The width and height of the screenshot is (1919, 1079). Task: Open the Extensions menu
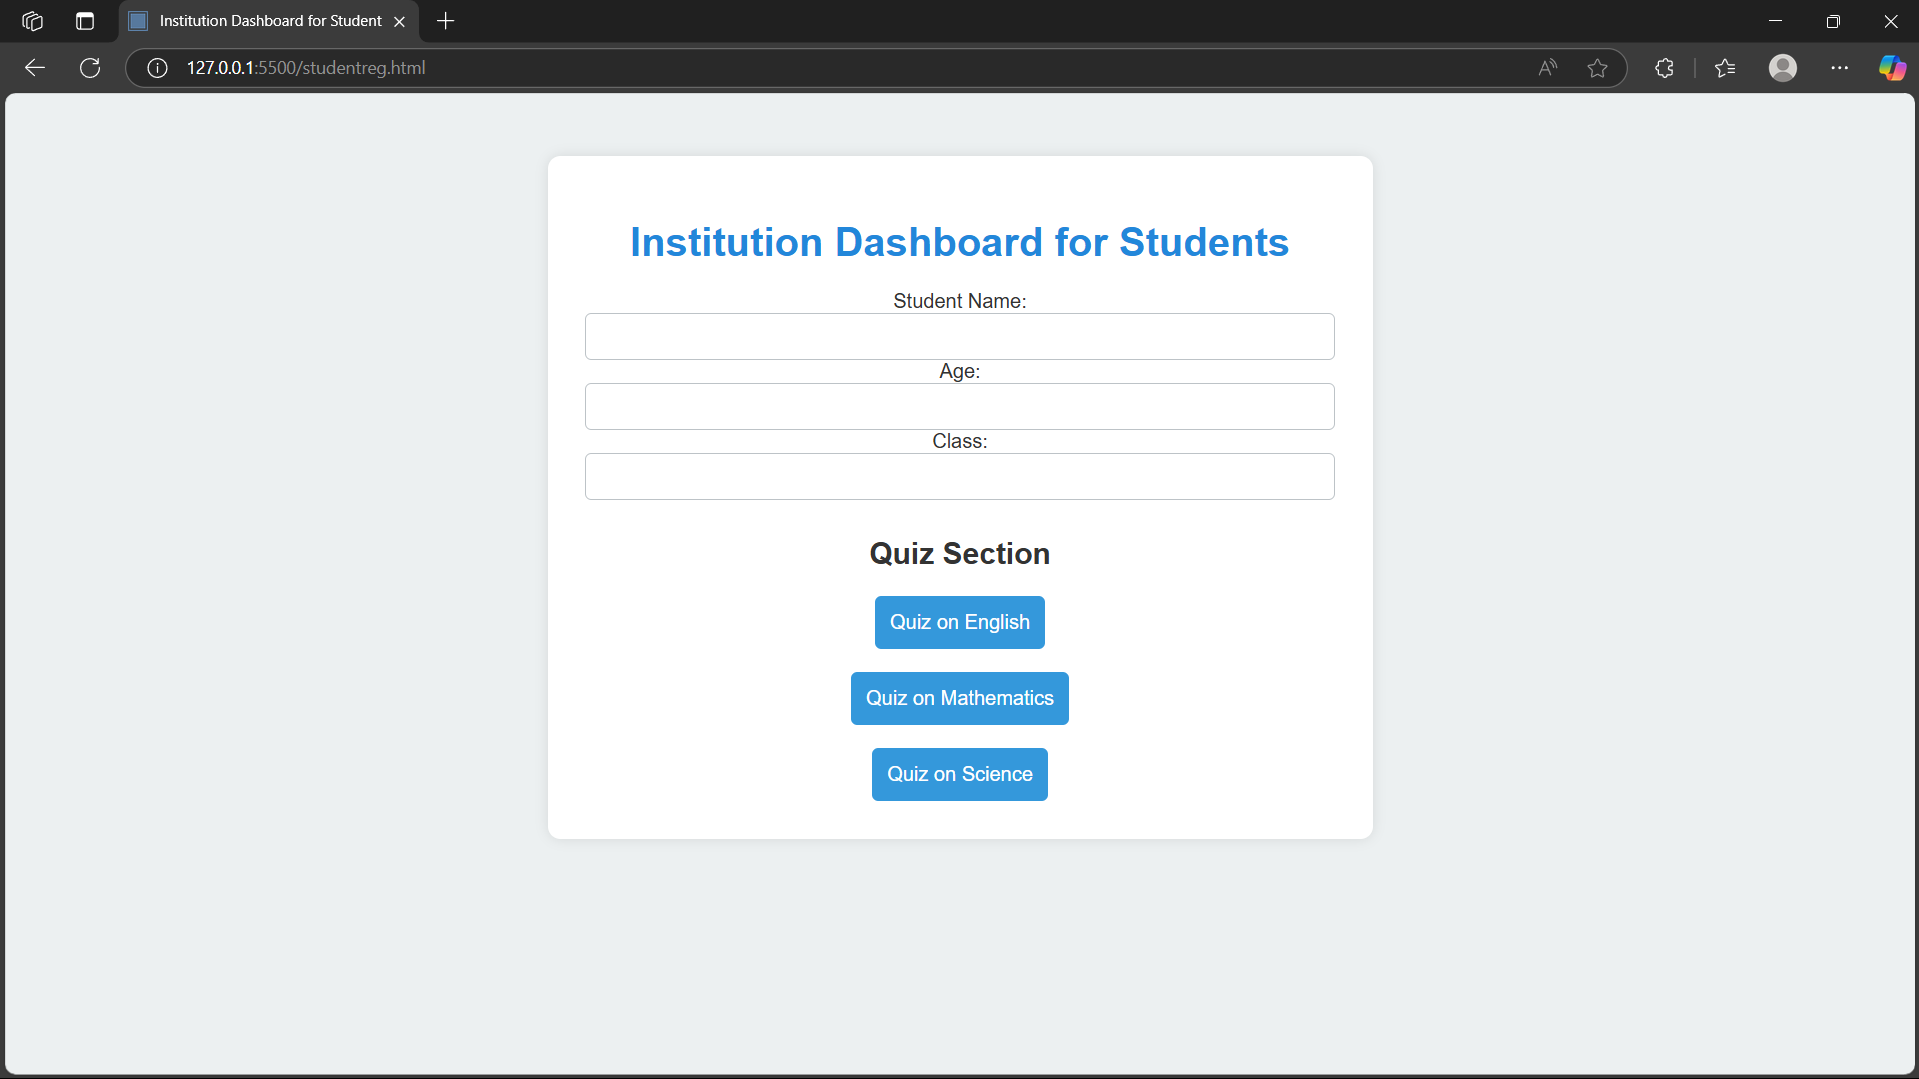1664,68
